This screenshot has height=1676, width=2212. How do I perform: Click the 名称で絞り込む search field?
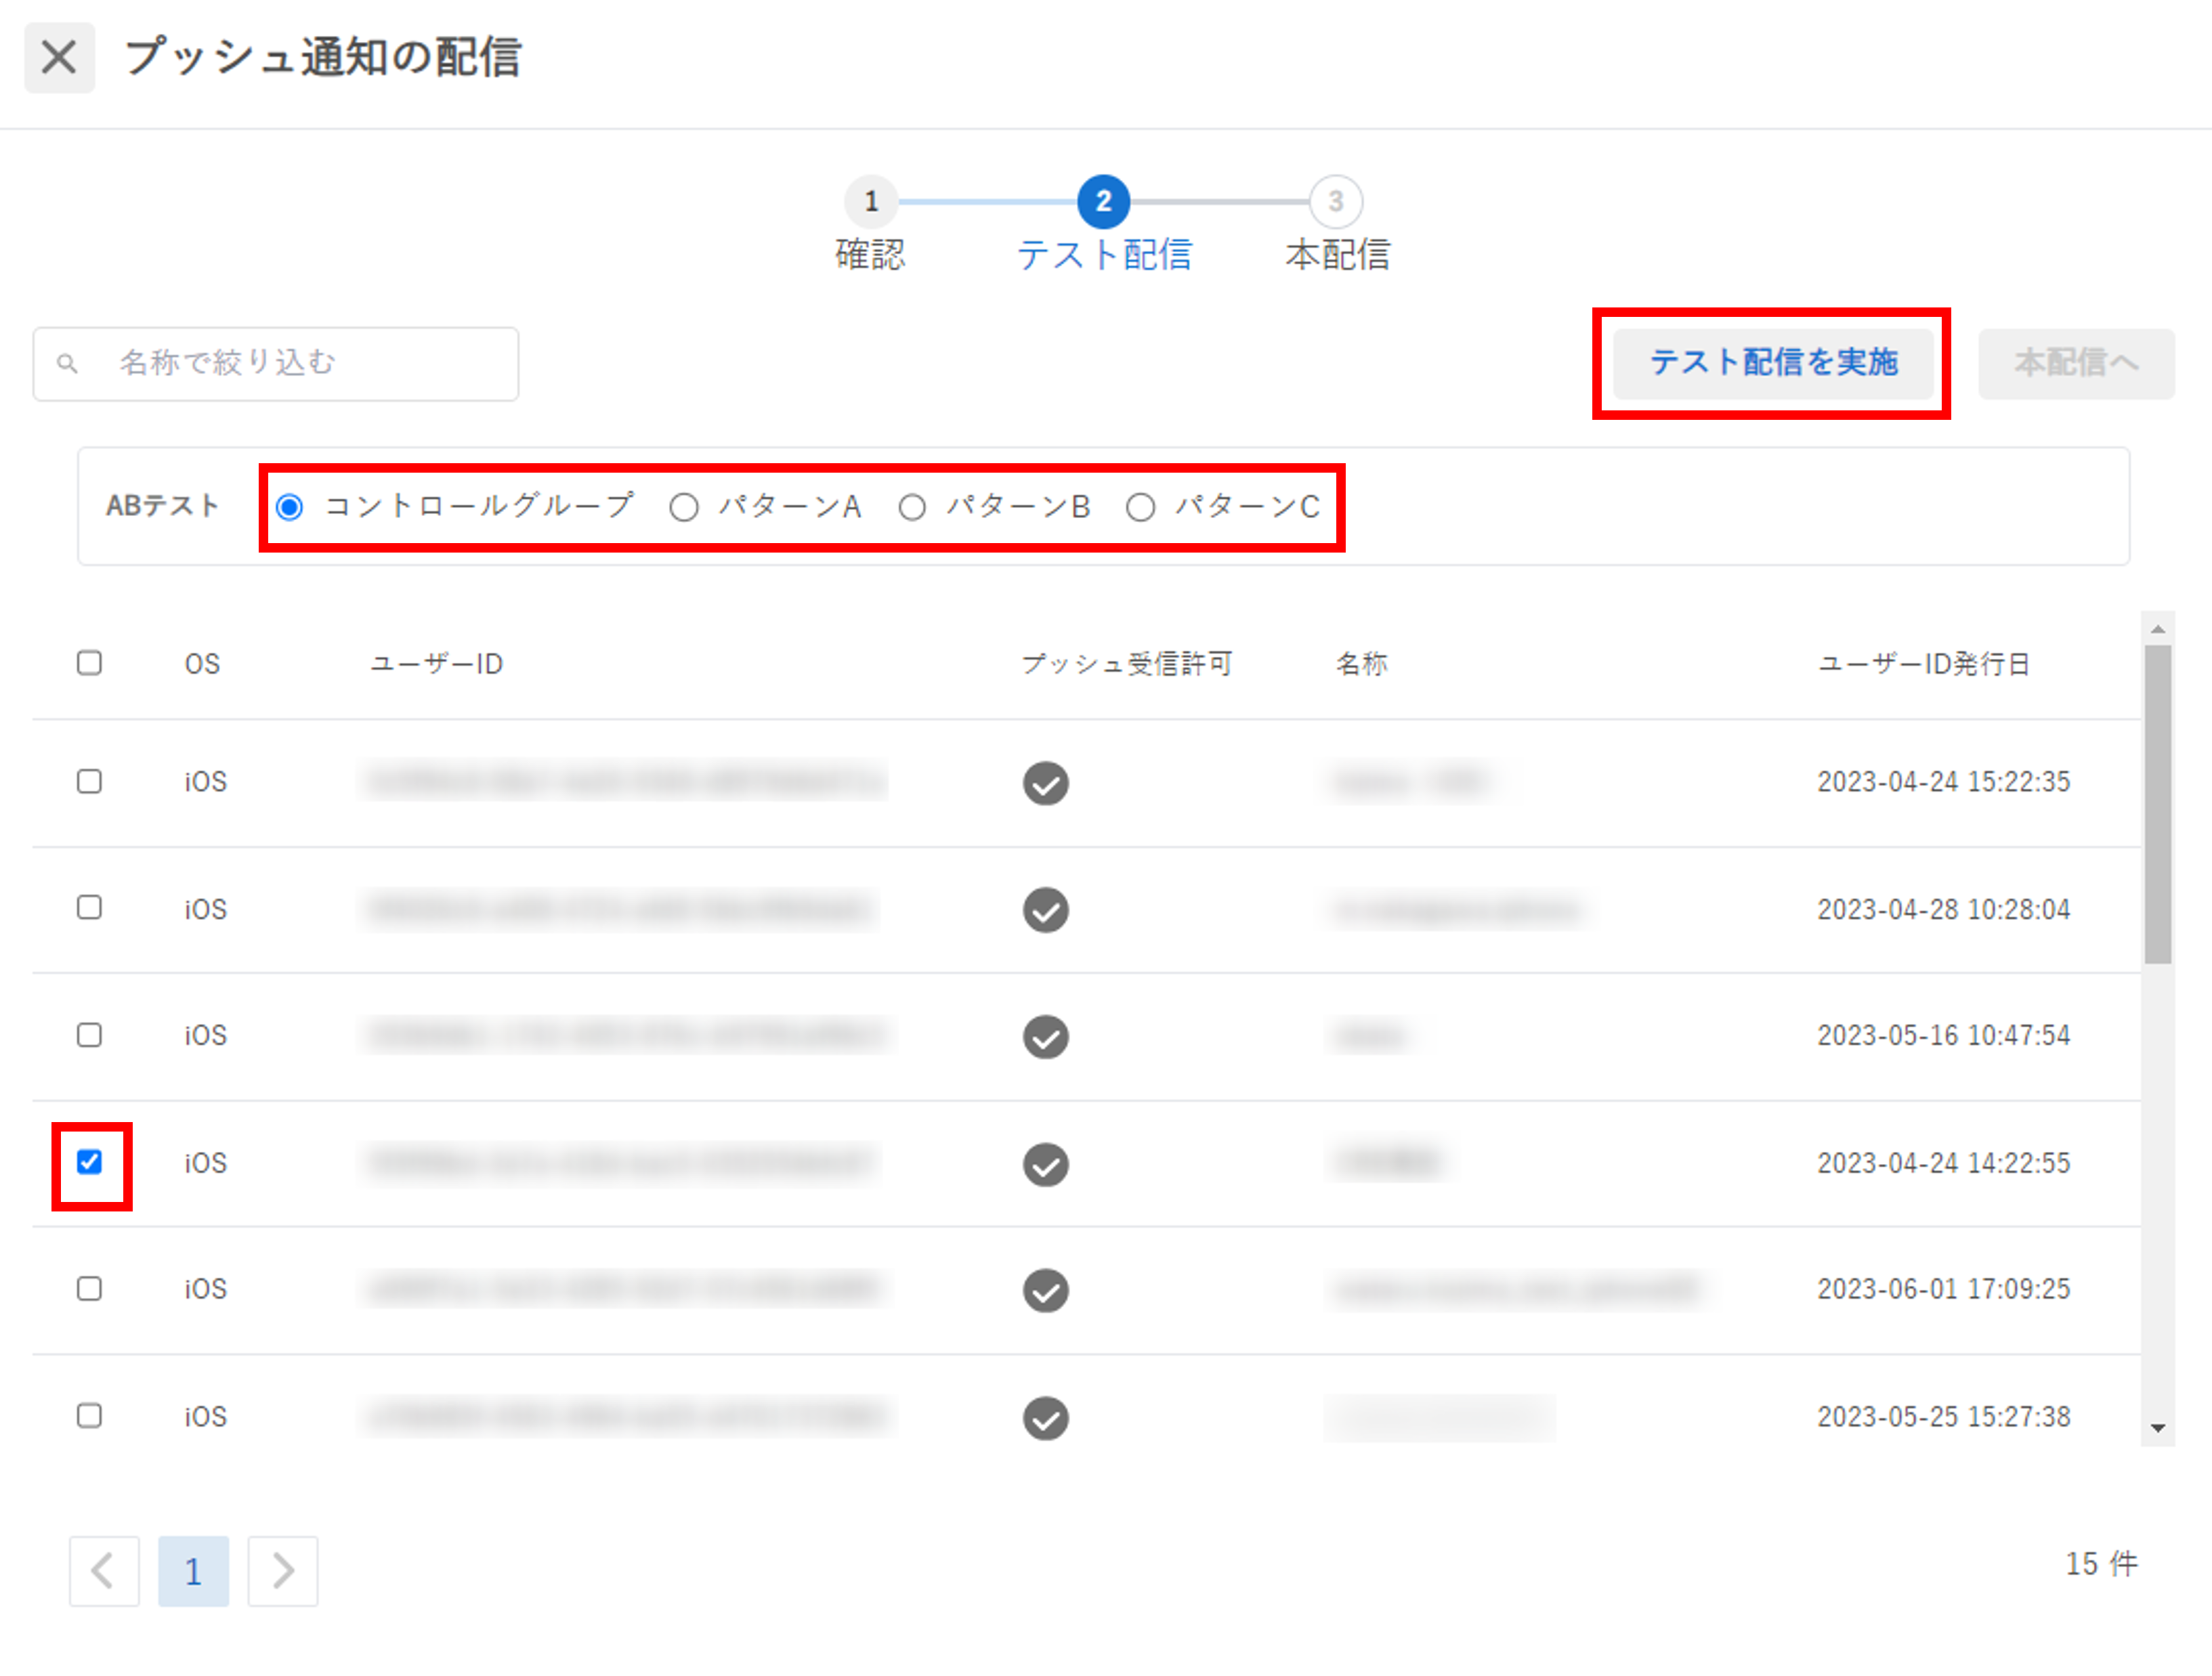[300, 364]
